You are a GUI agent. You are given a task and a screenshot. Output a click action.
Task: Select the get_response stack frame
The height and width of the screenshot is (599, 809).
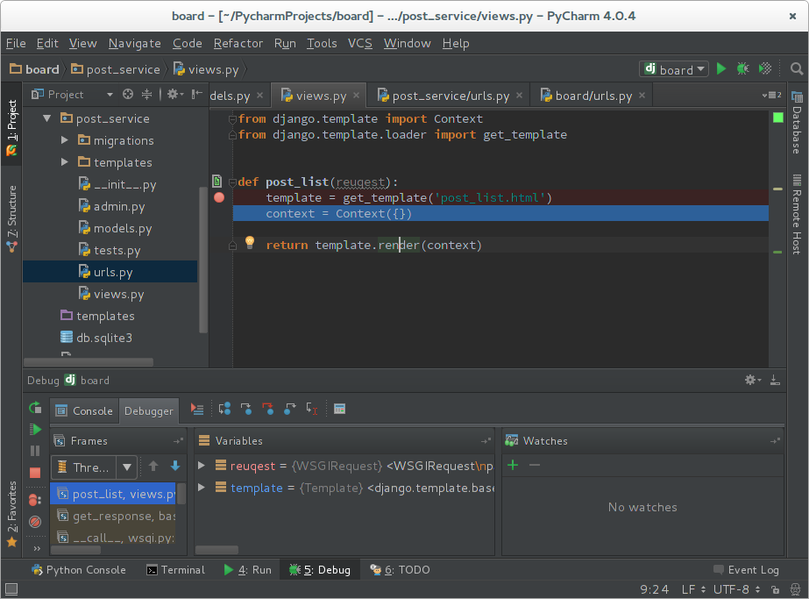[x=114, y=515]
